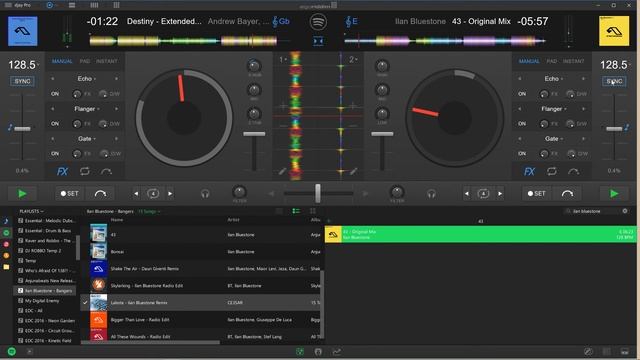
Task: Expand the PLAYLISTS dropdown header
Action: coord(31,211)
